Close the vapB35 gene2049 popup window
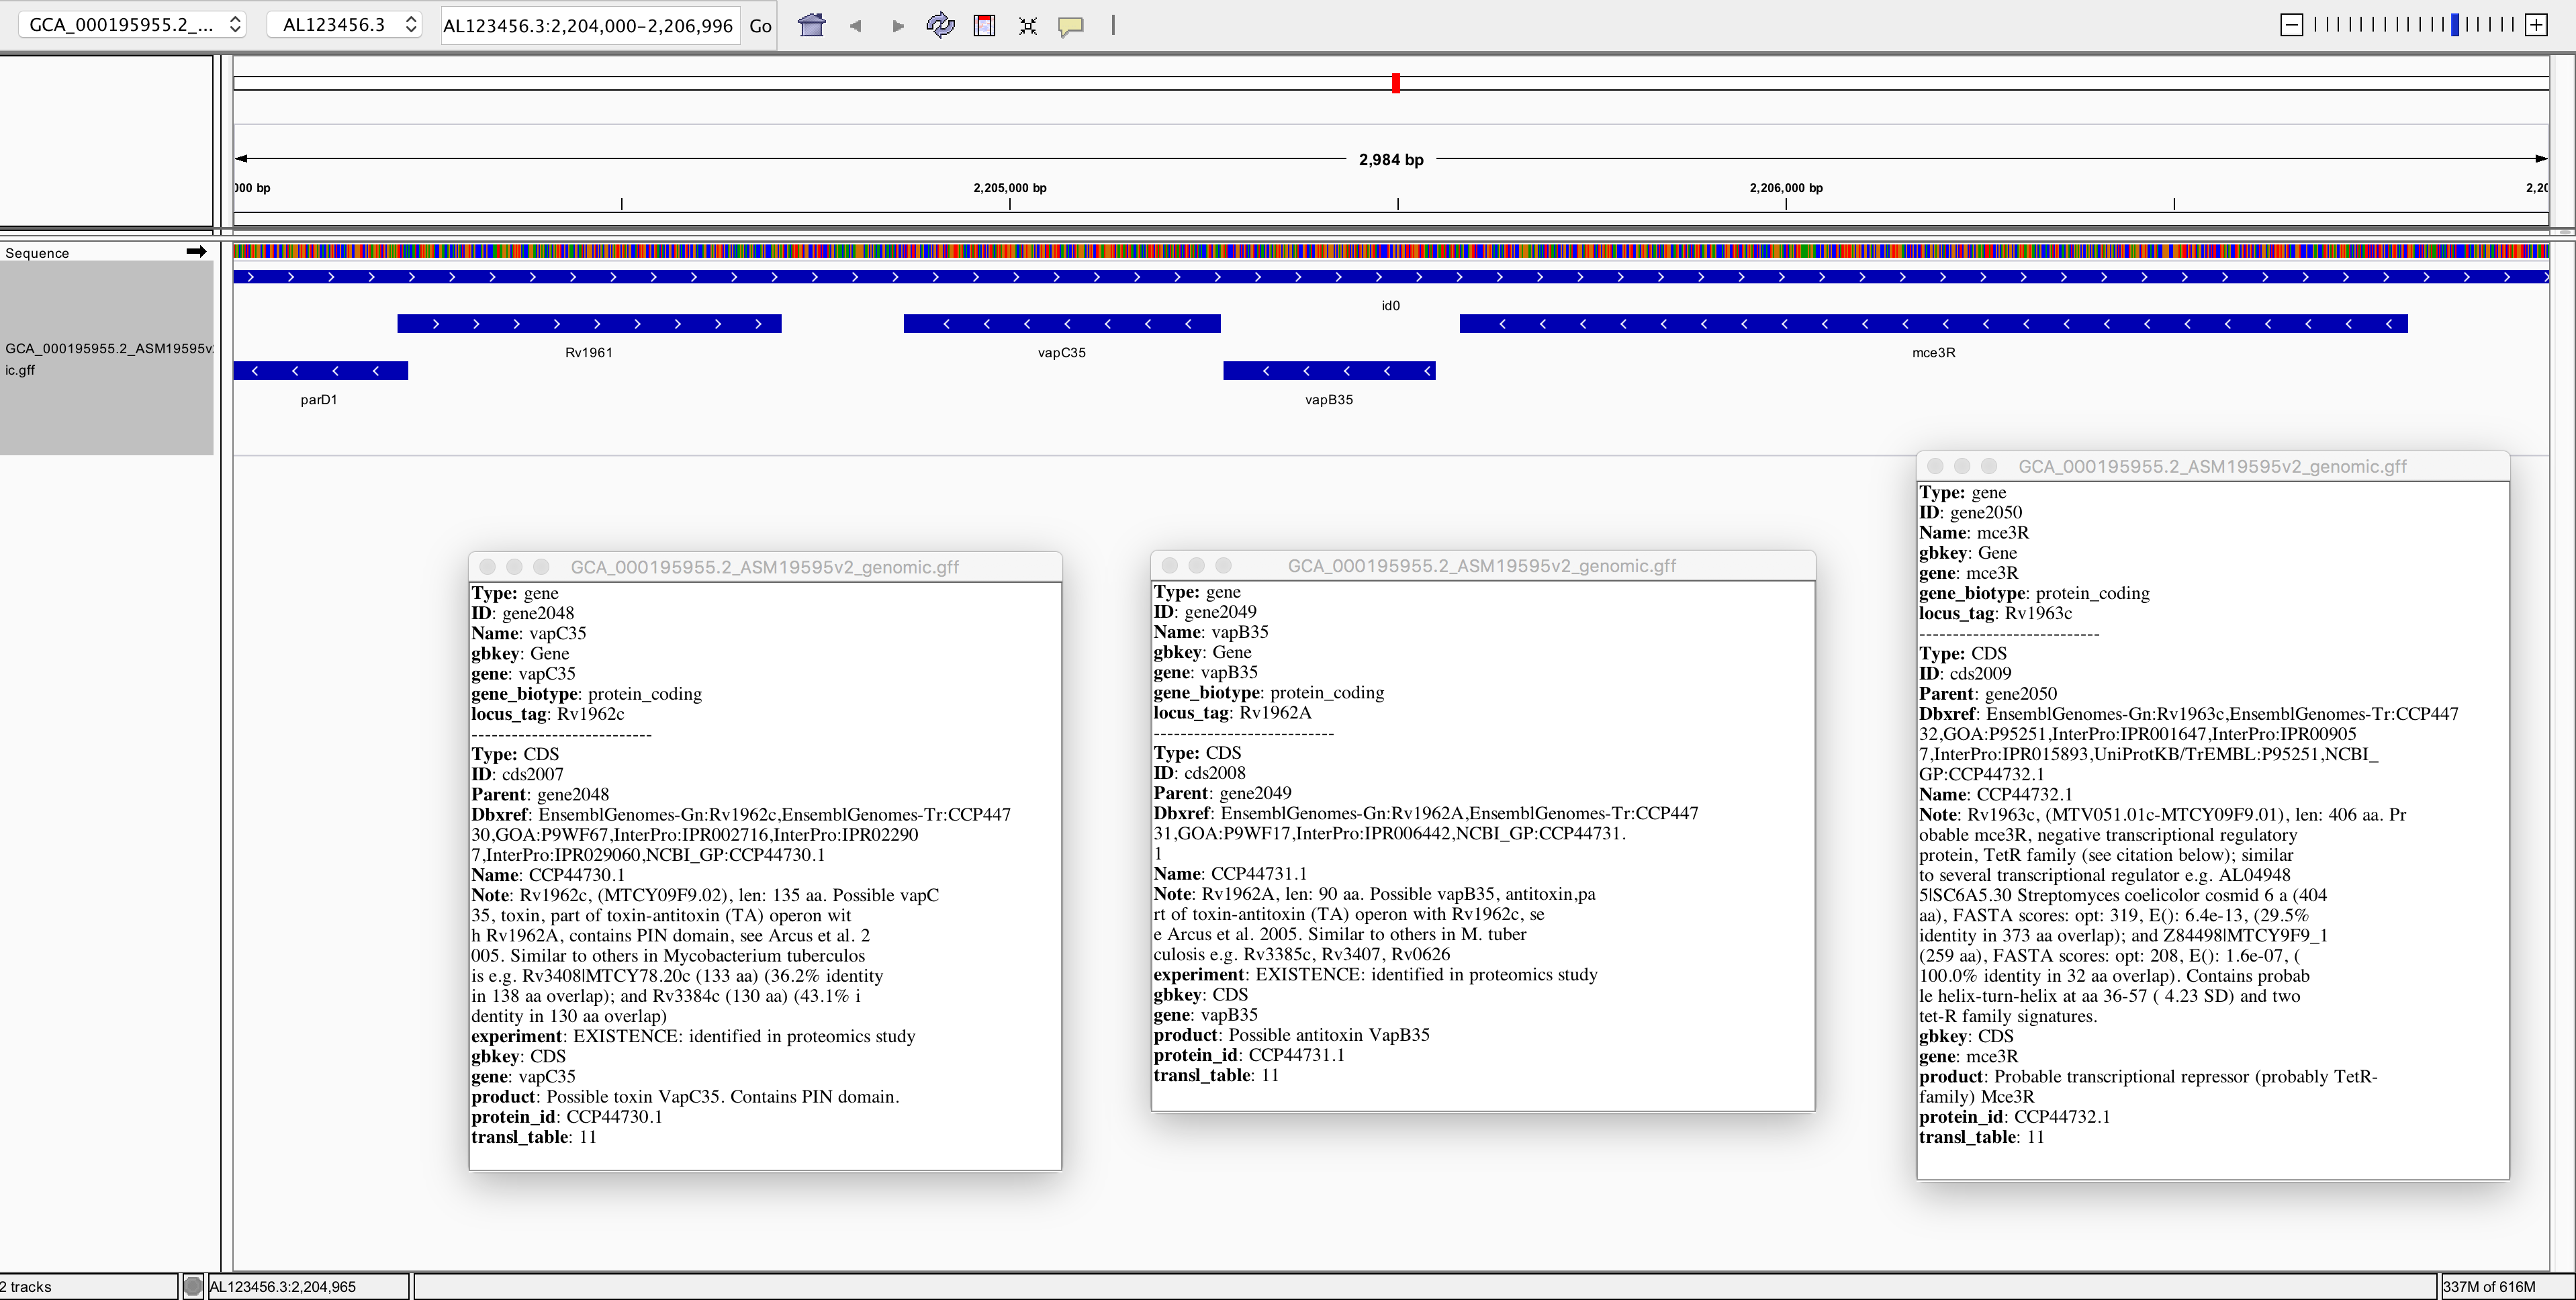 coord(1169,566)
